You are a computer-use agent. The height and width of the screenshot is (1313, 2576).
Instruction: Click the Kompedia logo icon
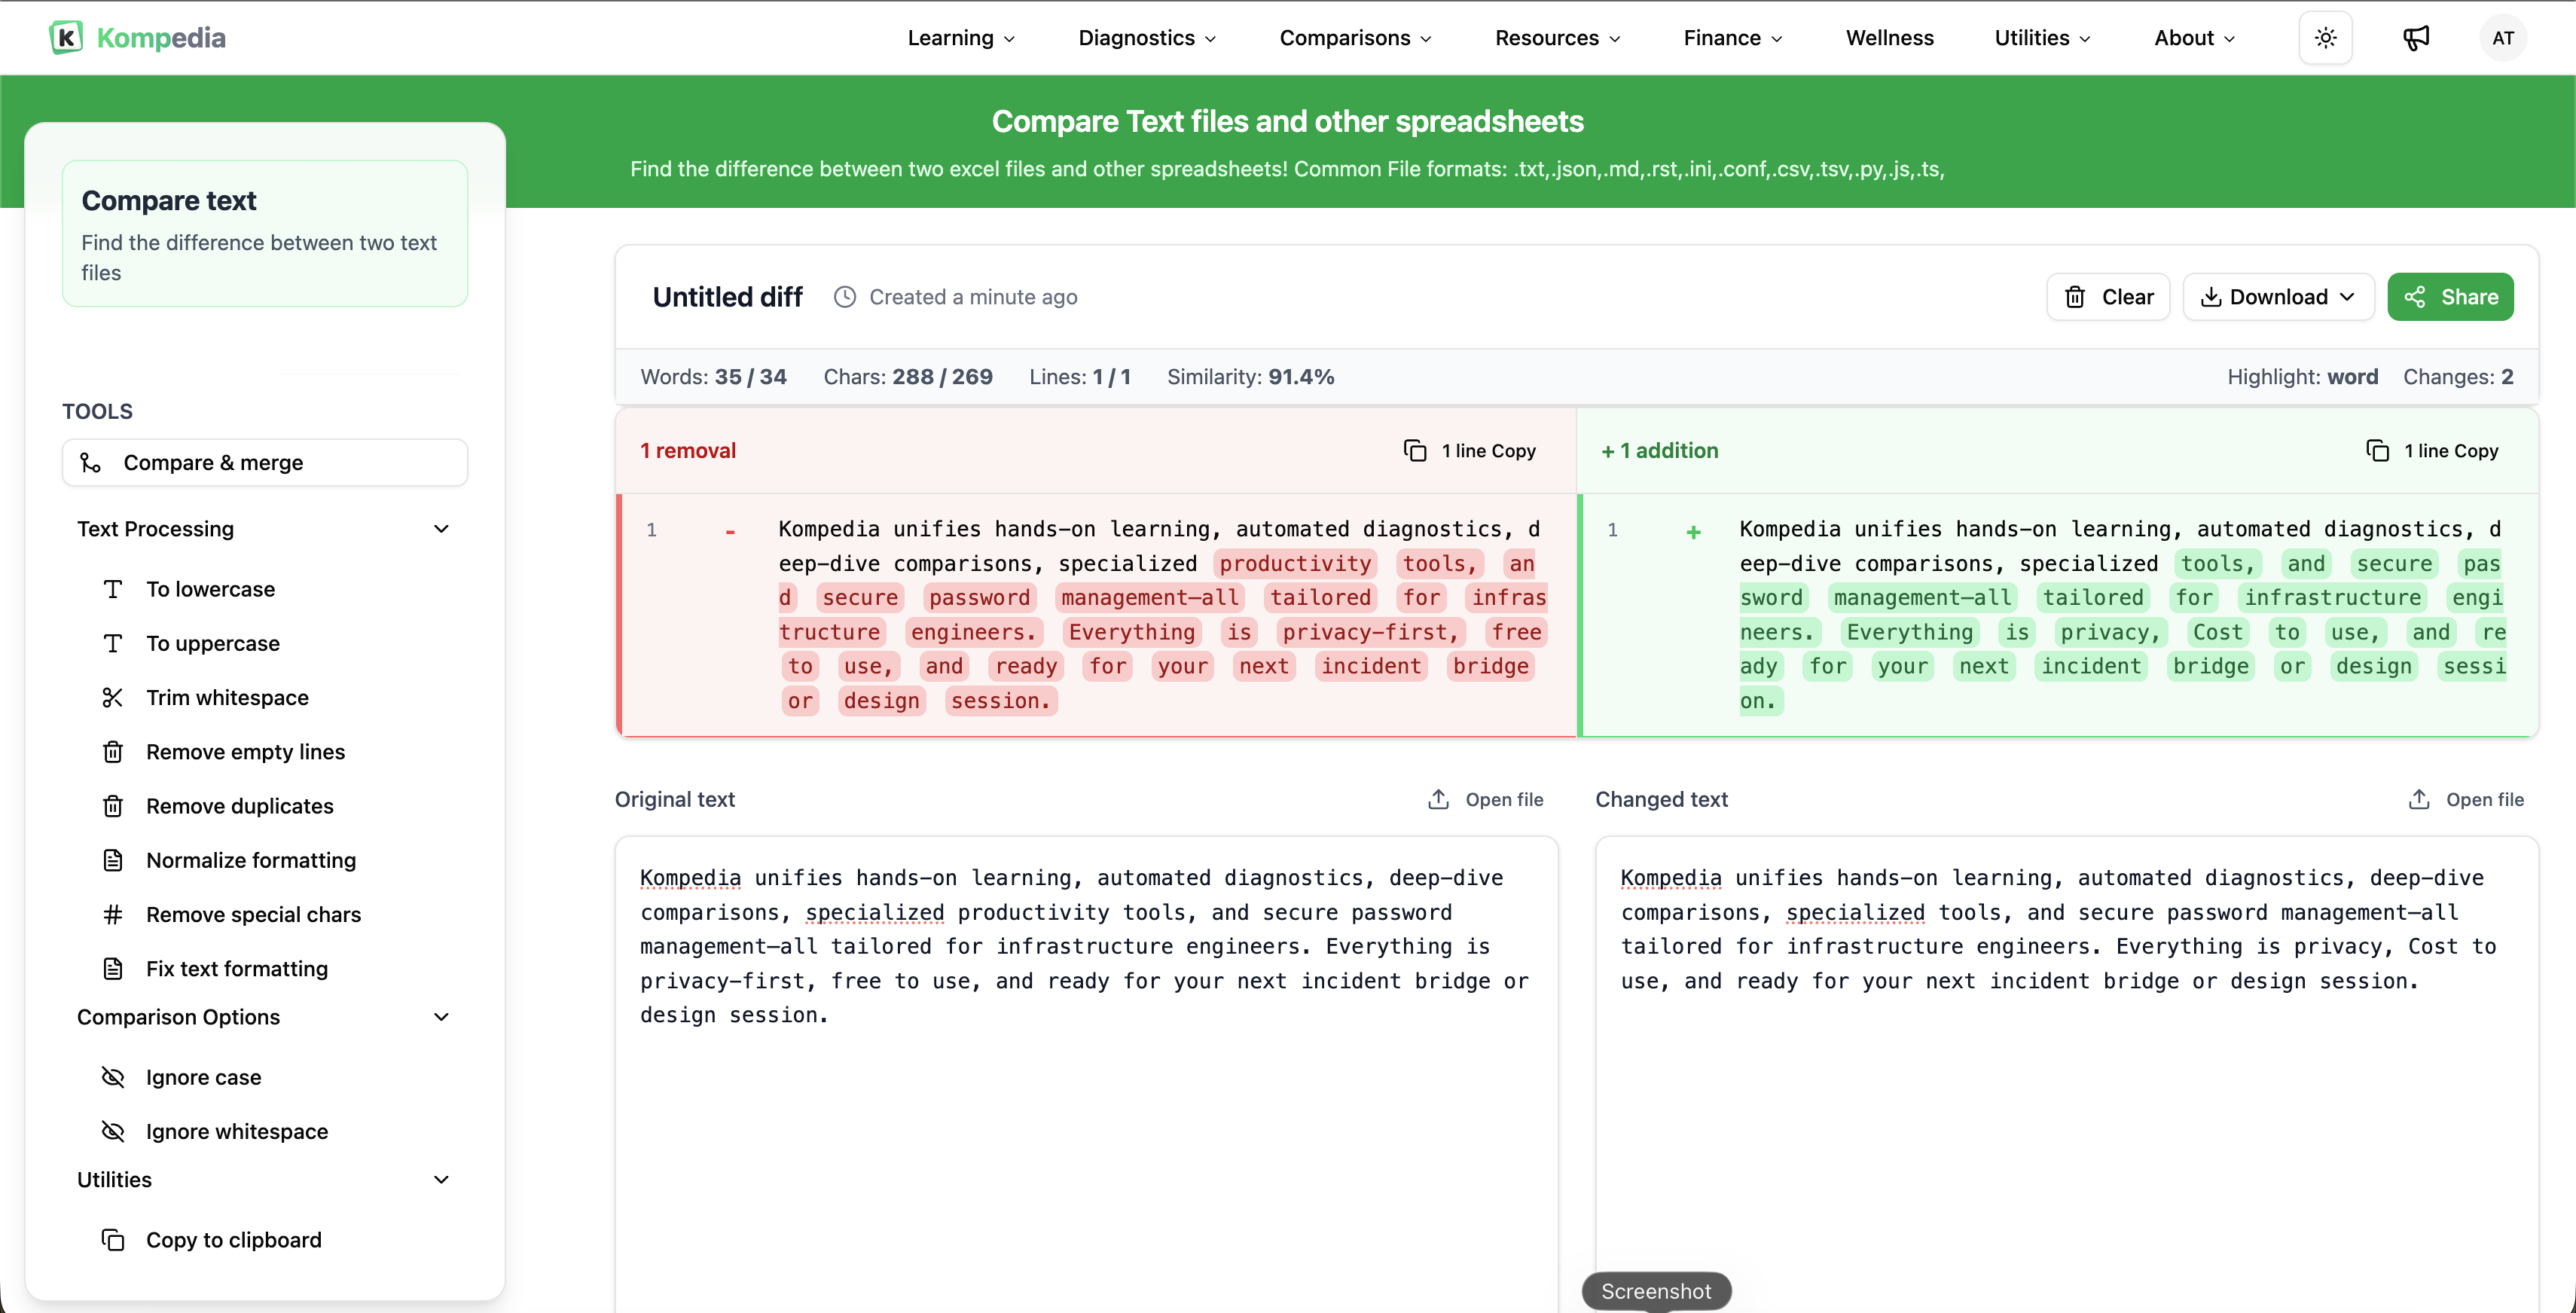[x=66, y=37]
